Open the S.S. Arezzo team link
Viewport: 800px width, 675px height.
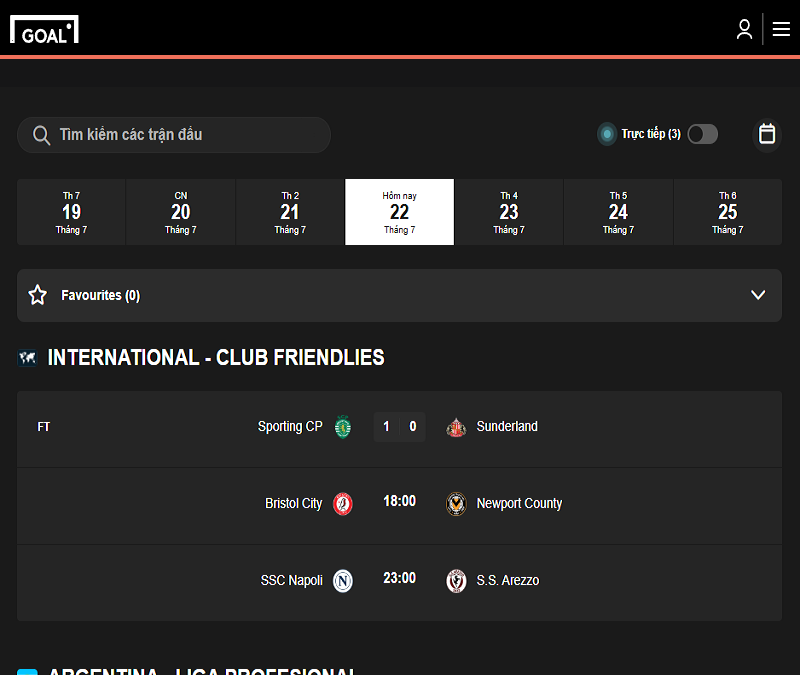pyautogui.click(x=508, y=581)
